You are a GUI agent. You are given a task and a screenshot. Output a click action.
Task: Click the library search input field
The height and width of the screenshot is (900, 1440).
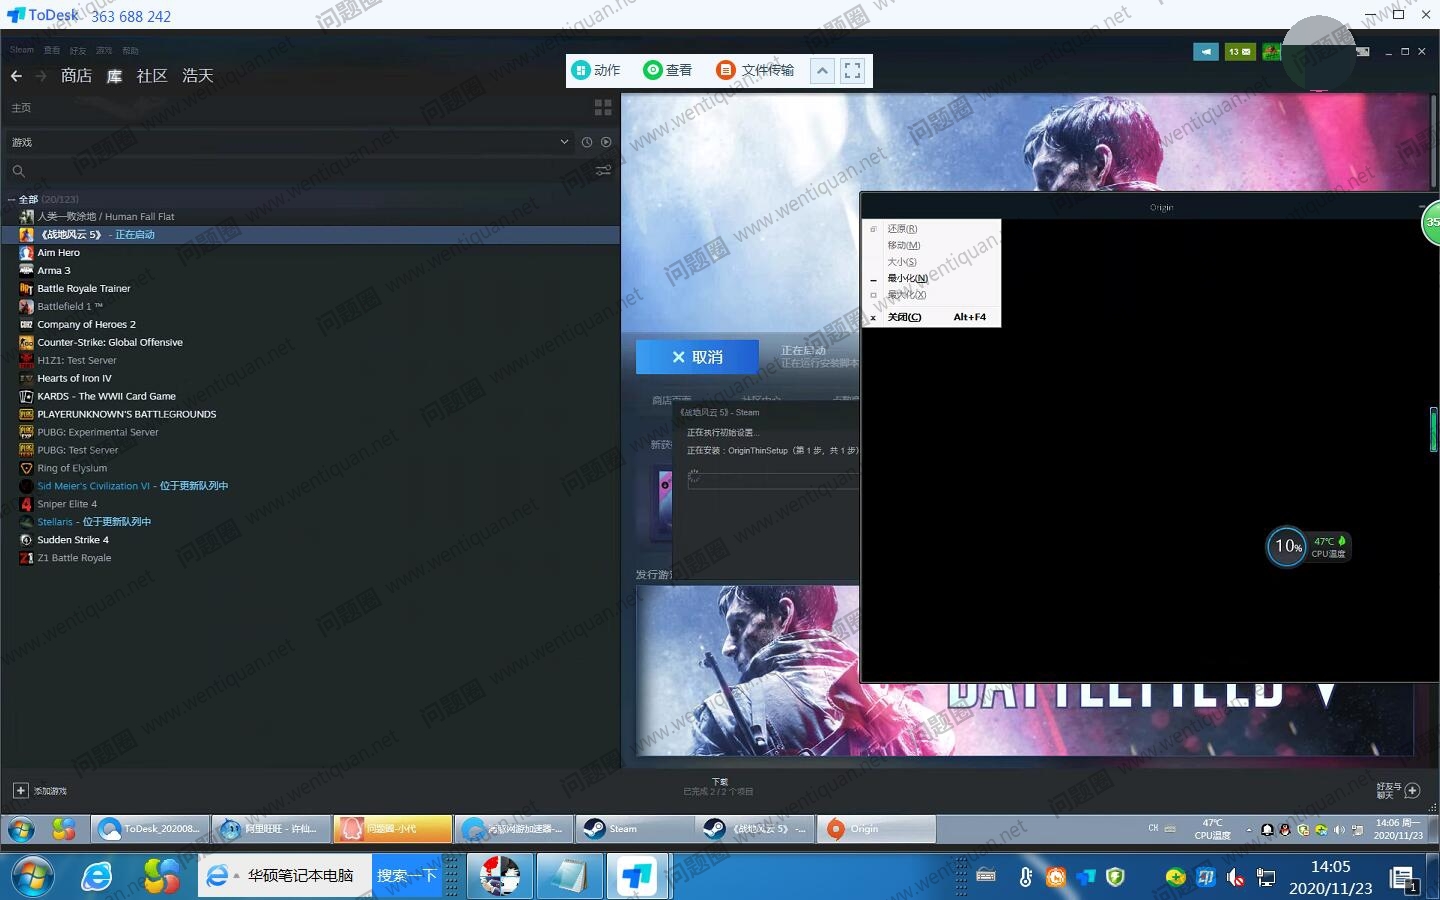[x=300, y=171]
